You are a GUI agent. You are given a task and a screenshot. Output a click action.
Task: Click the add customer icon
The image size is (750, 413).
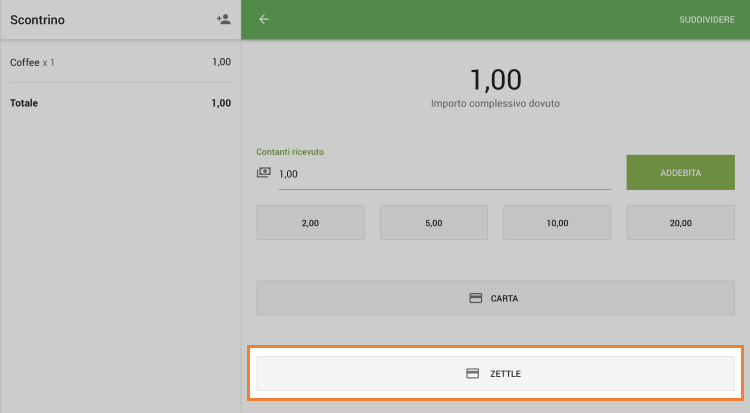[223, 19]
